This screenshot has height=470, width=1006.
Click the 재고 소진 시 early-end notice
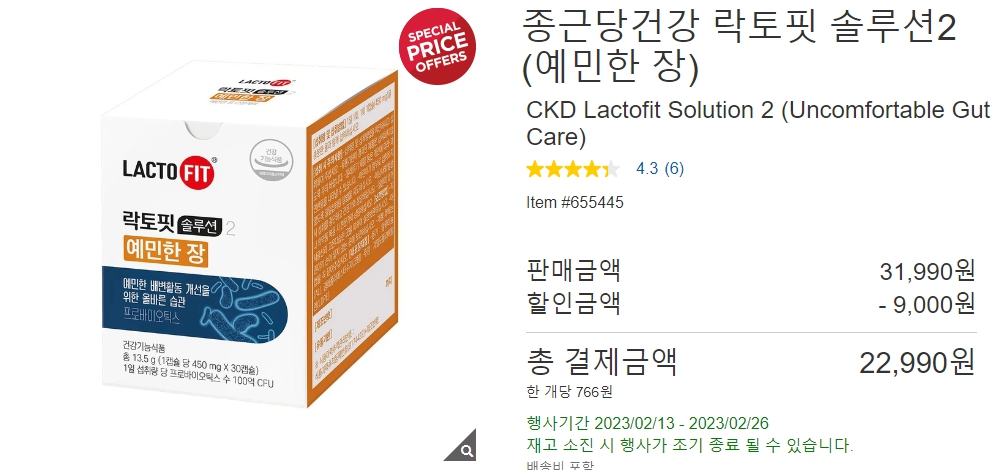pos(690,445)
